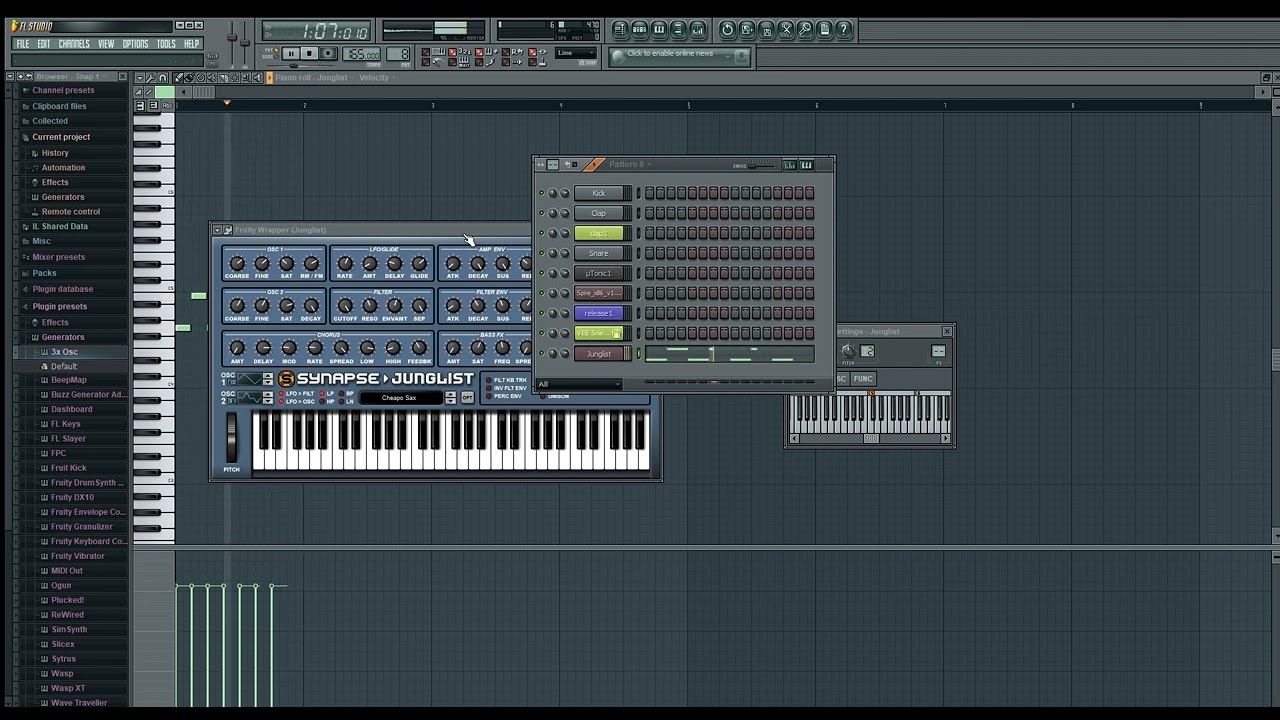This screenshot has width=1280, height=720.
Task: Click the download arrow in the news panel
Action: [741, 56]
